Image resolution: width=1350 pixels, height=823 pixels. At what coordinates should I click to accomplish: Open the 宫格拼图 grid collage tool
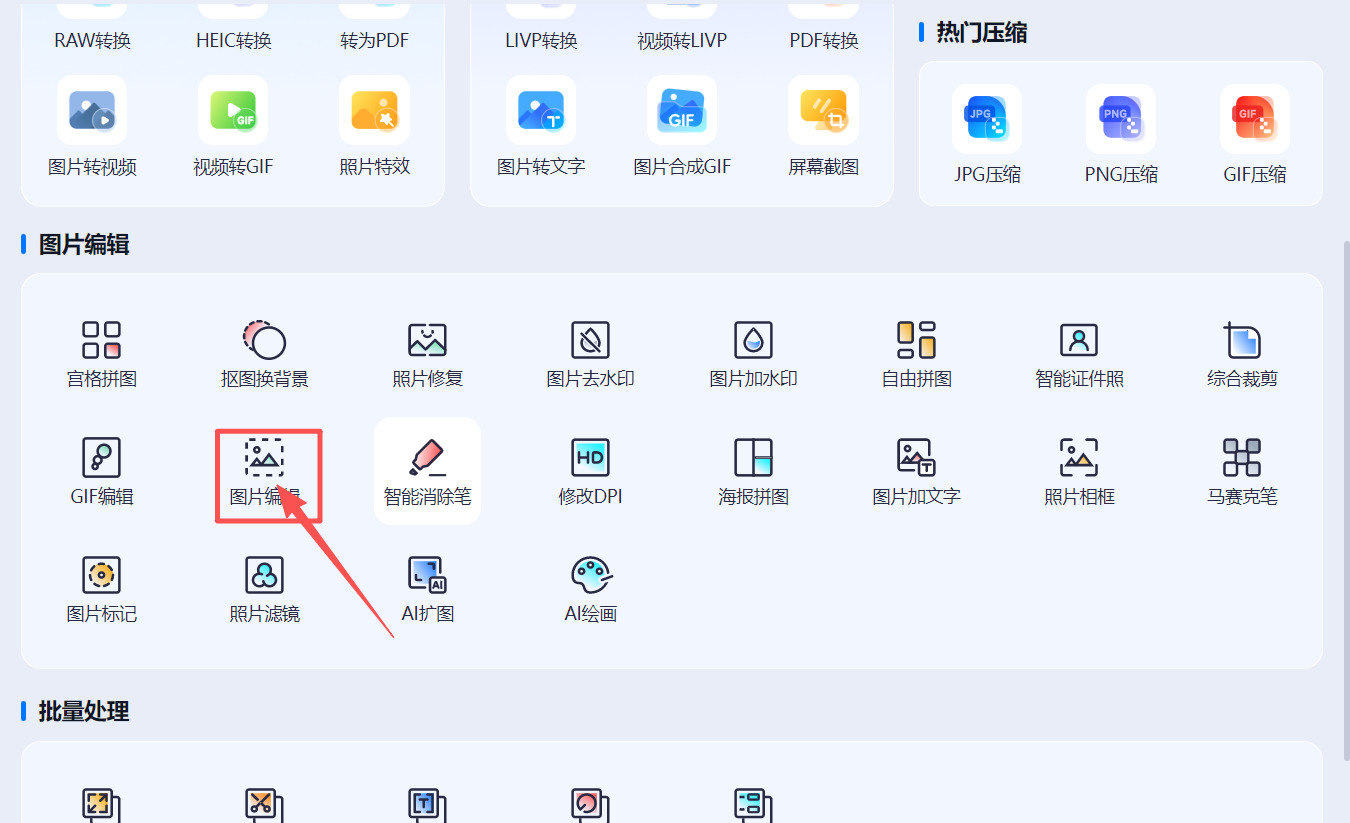[101, 354]
